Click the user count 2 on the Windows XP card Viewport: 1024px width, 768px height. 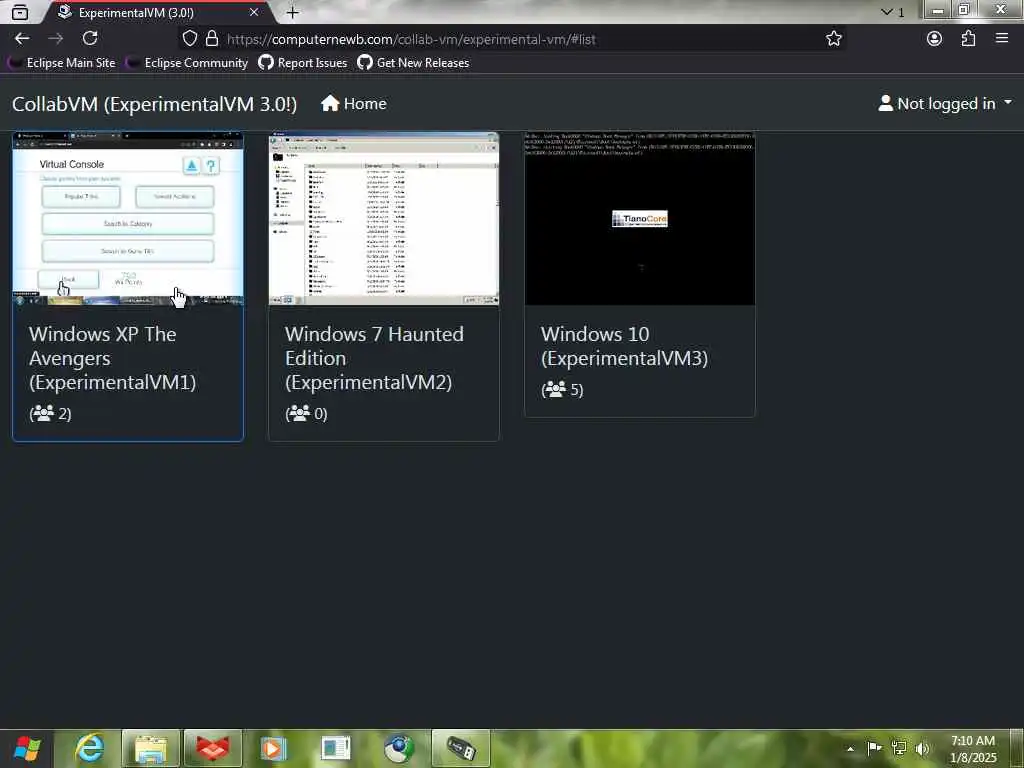[x=50, y=413]
